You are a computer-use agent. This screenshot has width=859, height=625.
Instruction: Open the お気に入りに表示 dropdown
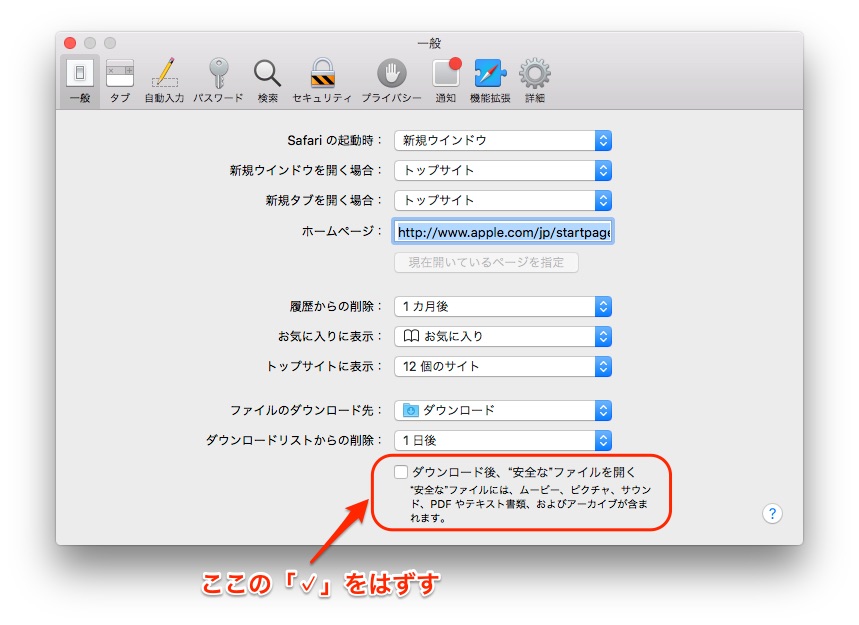click(x=503, y=336)
